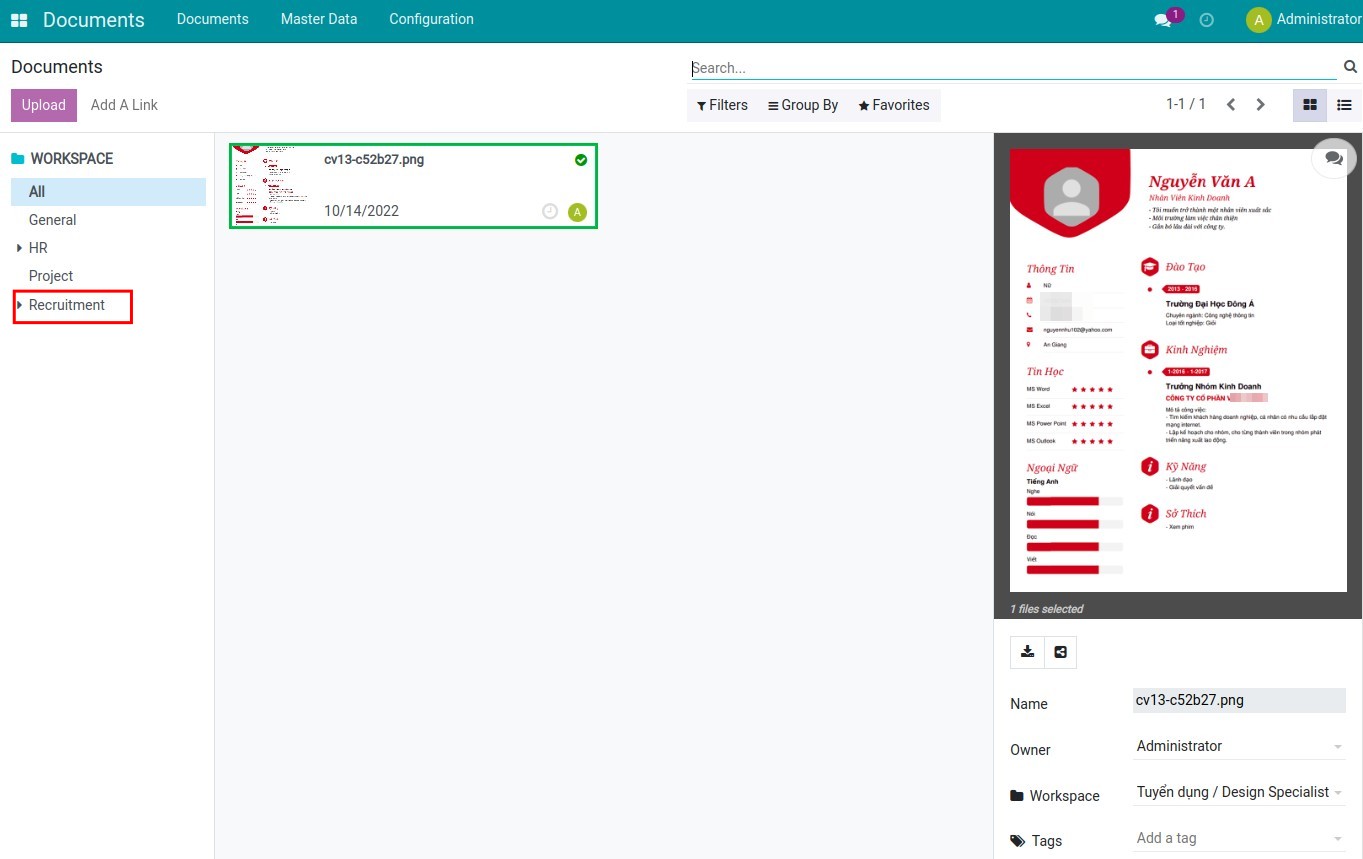Open the Configuration menu
1363x859 pixels.
tap(431, 19)
